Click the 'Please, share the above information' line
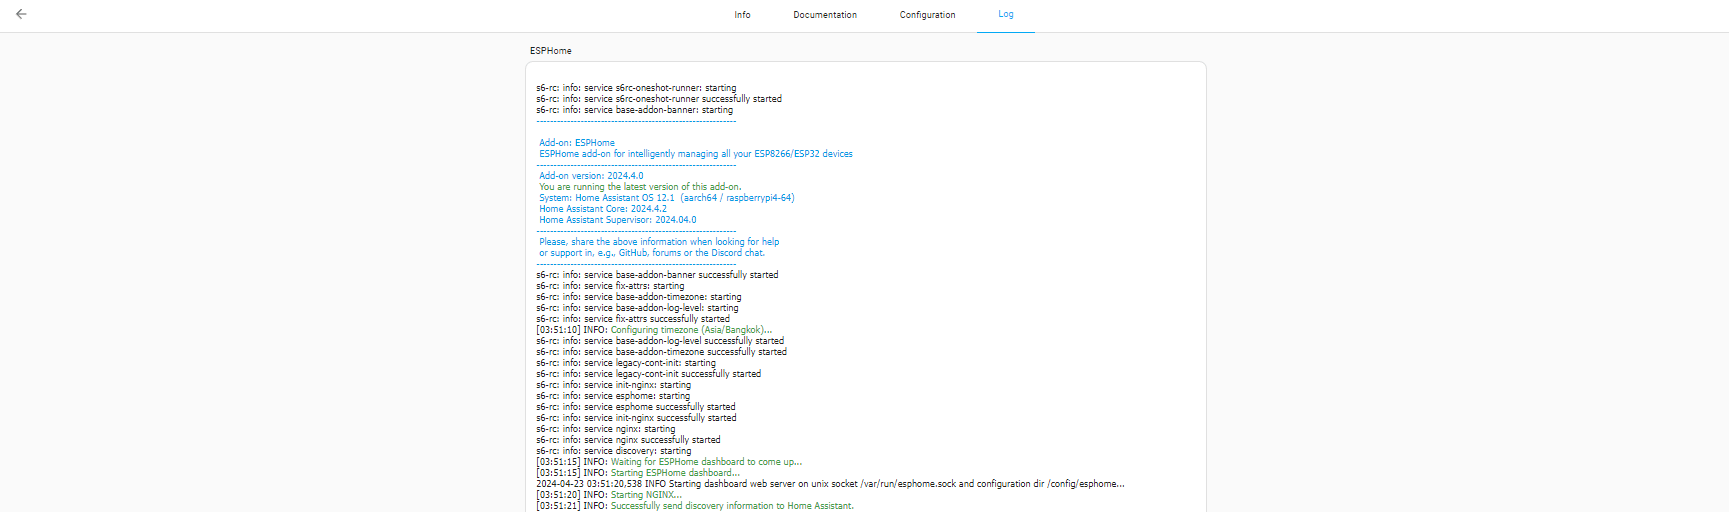The image size is (1729, 512). [x=659, y=242]
